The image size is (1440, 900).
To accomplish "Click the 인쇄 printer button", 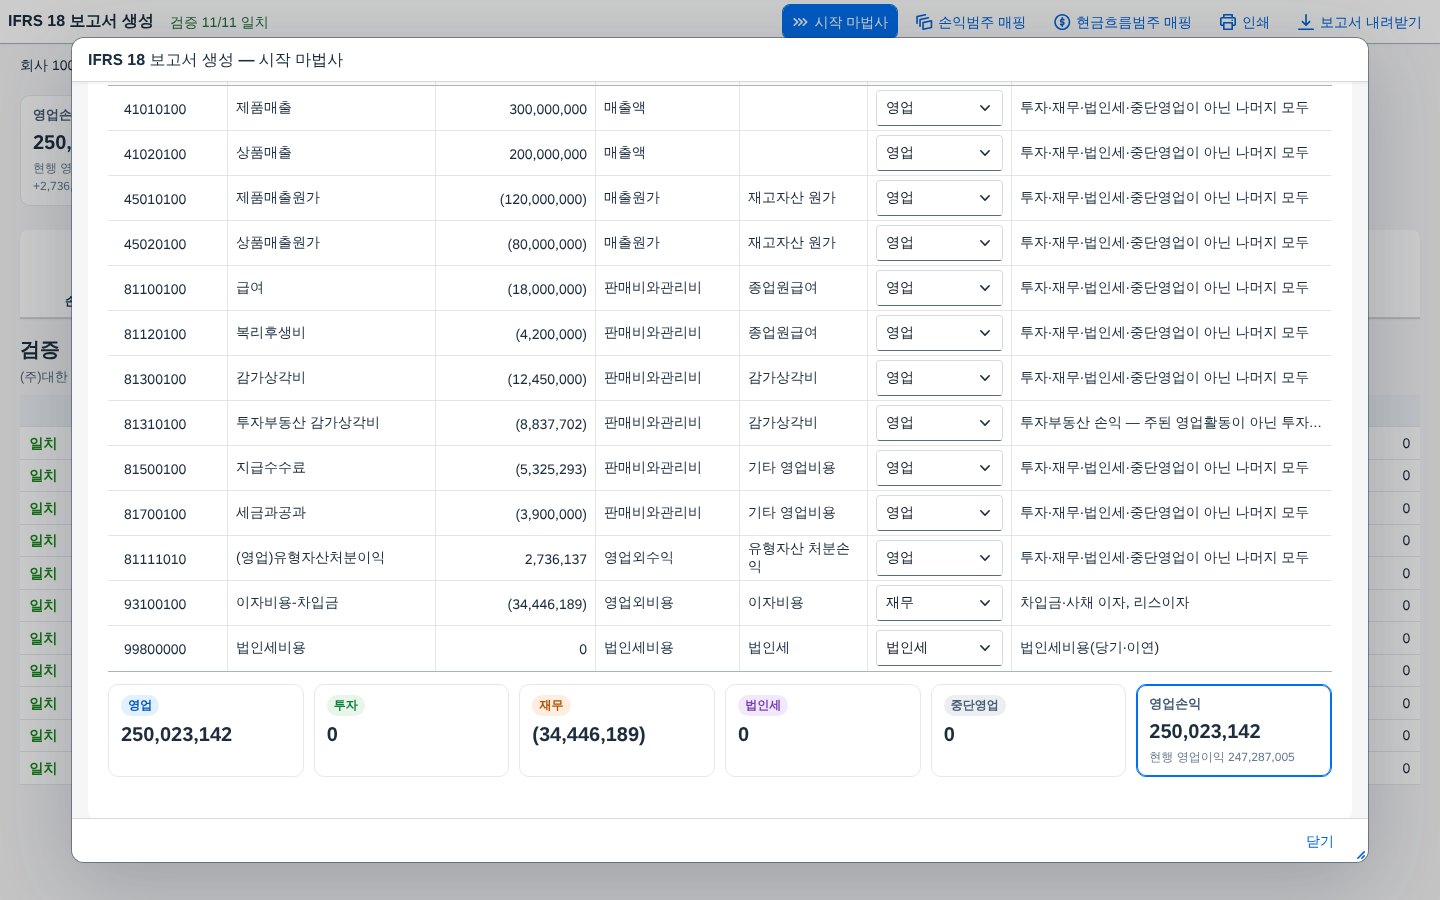I will click(1244, 22).
